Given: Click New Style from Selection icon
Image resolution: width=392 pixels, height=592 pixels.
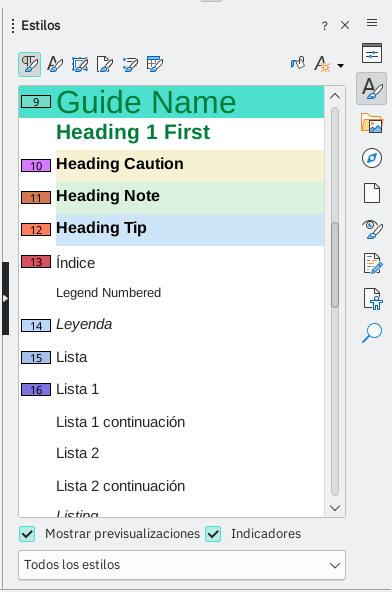Looking at the screenshot, I should (323, 64).
